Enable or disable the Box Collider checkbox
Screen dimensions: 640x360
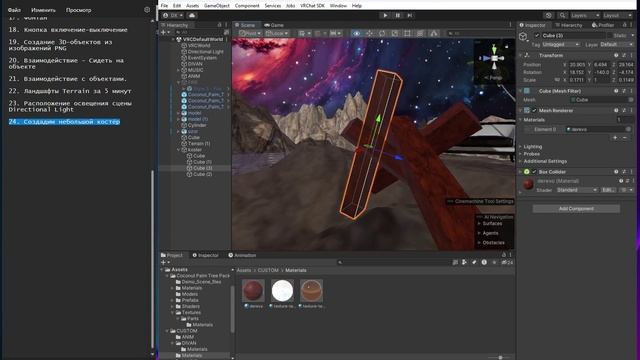tap(534, 172)
